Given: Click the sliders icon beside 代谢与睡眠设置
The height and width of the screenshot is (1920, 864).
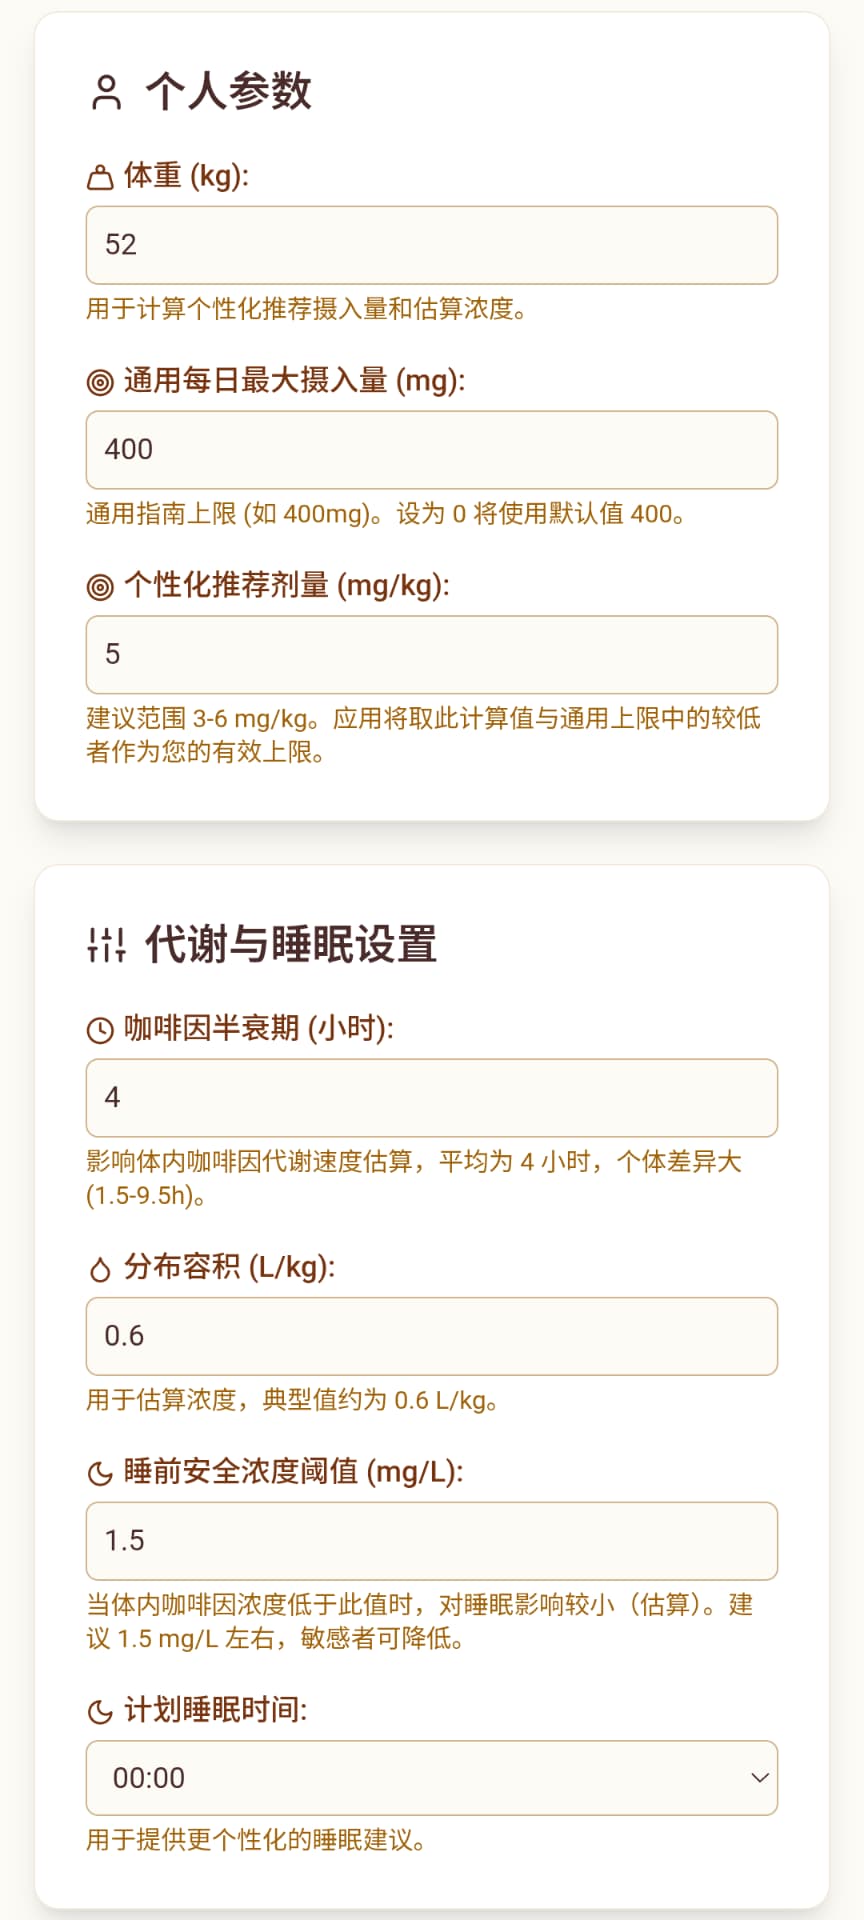Looking at the screenshot, I should tap(106, 944).
